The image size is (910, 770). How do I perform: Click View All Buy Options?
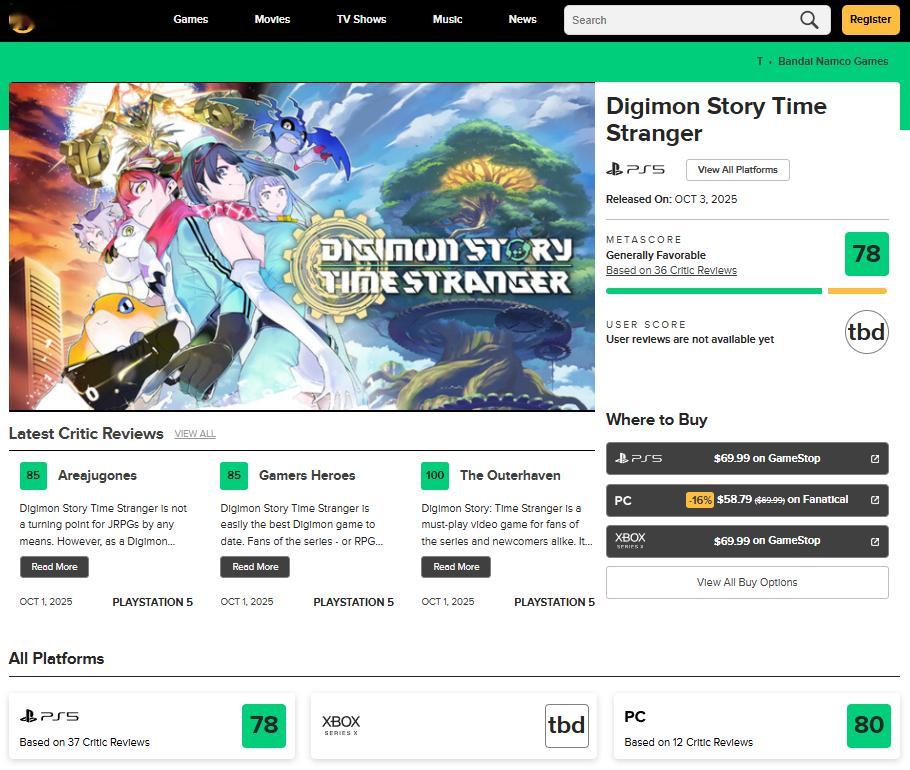point(747,582)
